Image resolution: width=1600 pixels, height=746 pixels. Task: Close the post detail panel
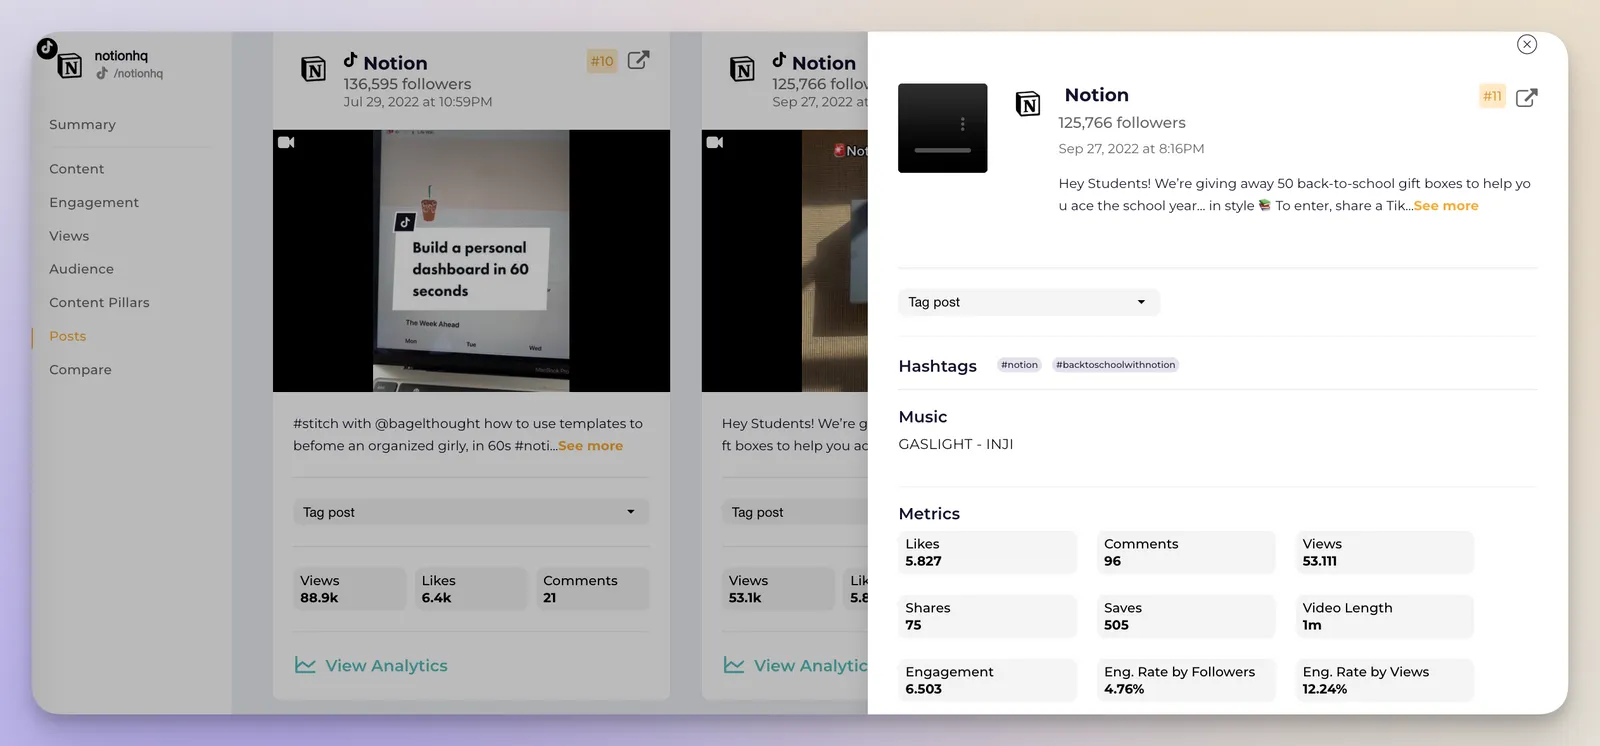1526,44
